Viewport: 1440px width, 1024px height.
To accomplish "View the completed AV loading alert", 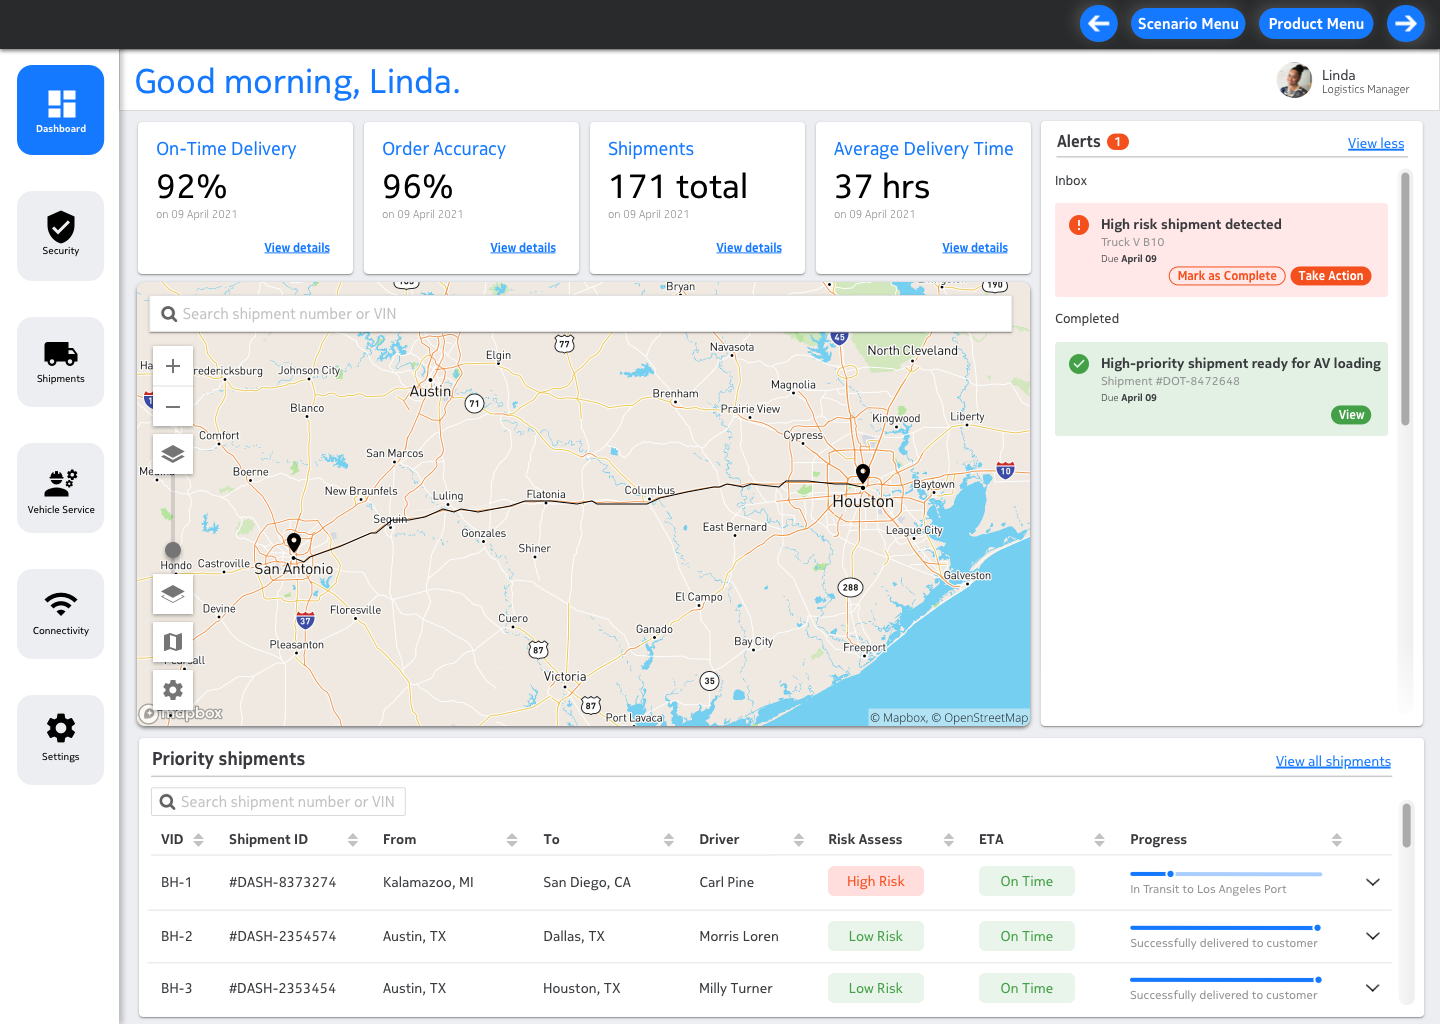I will (x=1351, y=415).
